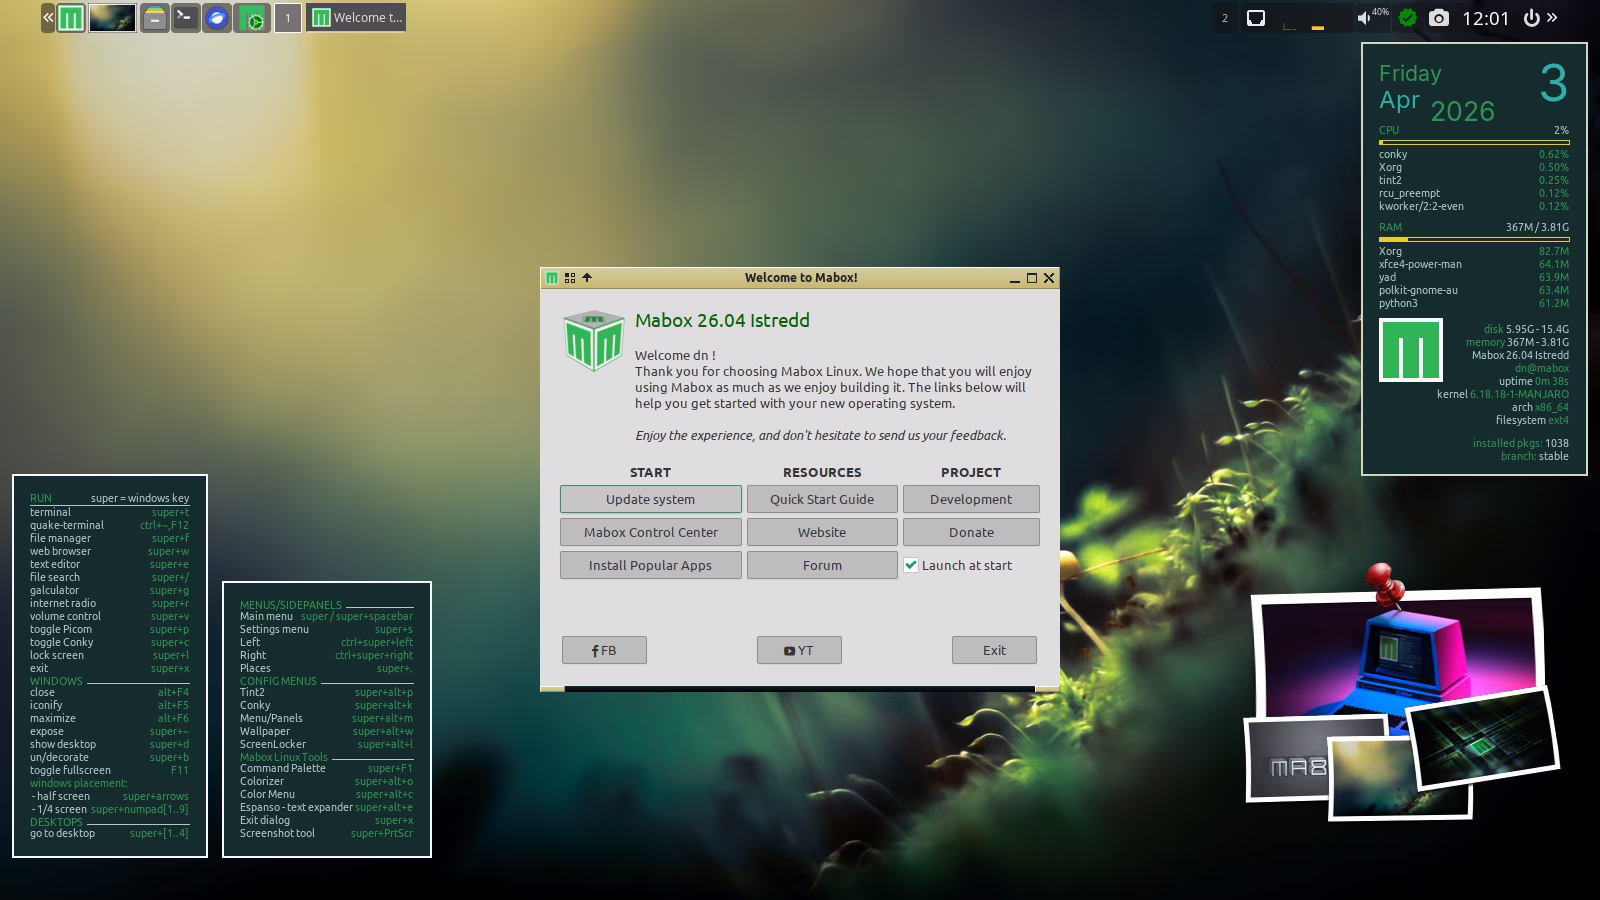This screenshot has width=1600, height=900.
Task: Click the green update-status checkmark icon
Action: point(1408,18)
